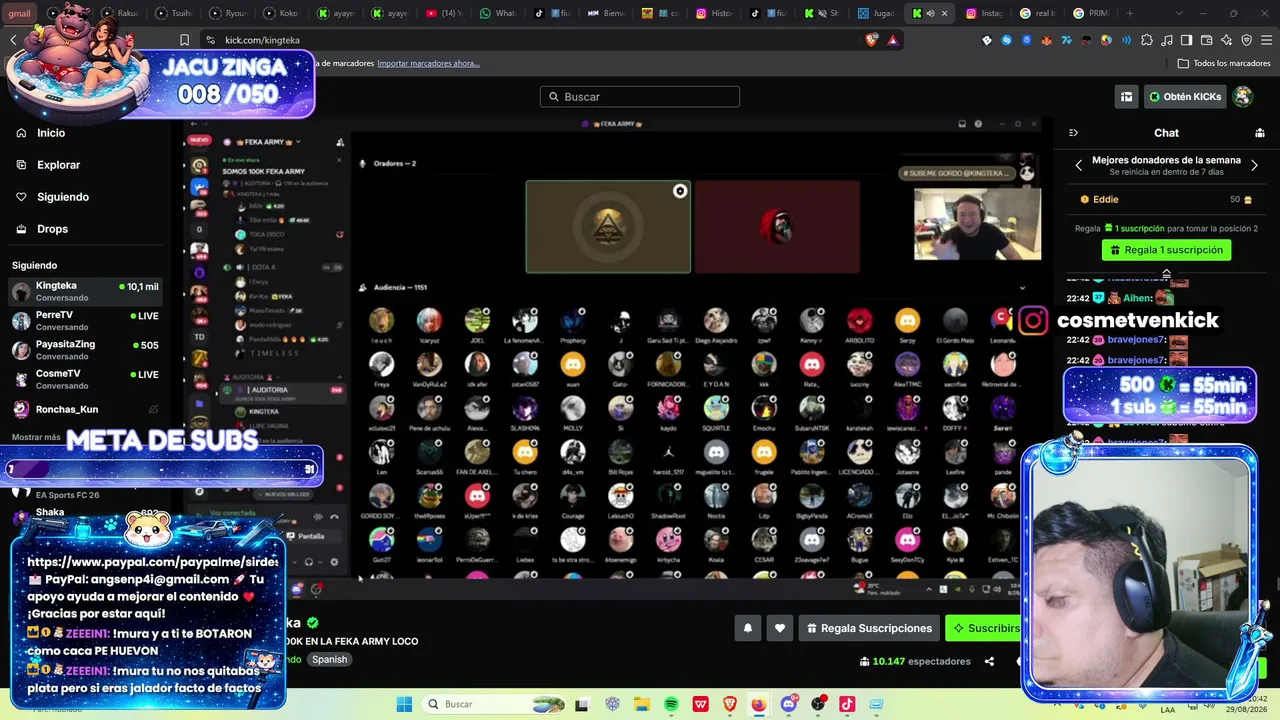Image resolution: width=1280 pixels, height=720 pixels.
Task: Switch to the WhatsApp tab
Action: pos(498,13)
